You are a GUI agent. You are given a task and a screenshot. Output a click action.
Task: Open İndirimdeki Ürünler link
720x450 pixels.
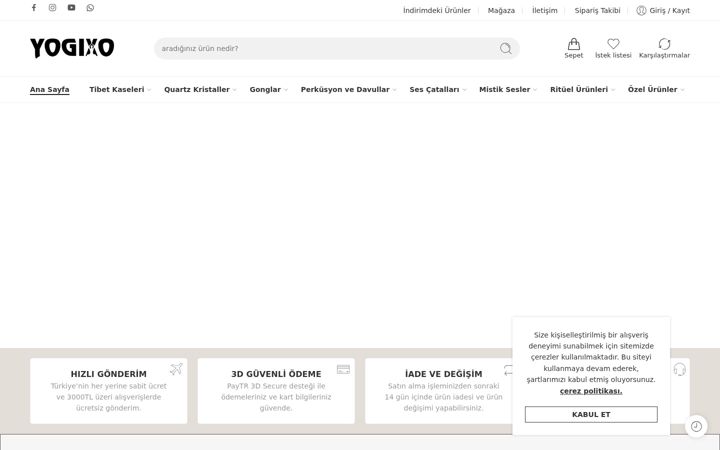(437, 11)
